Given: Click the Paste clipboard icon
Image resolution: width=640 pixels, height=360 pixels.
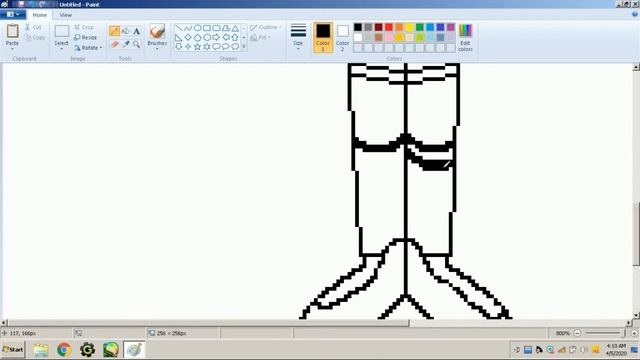Looking at the screenshot, I should coord(12,31).
